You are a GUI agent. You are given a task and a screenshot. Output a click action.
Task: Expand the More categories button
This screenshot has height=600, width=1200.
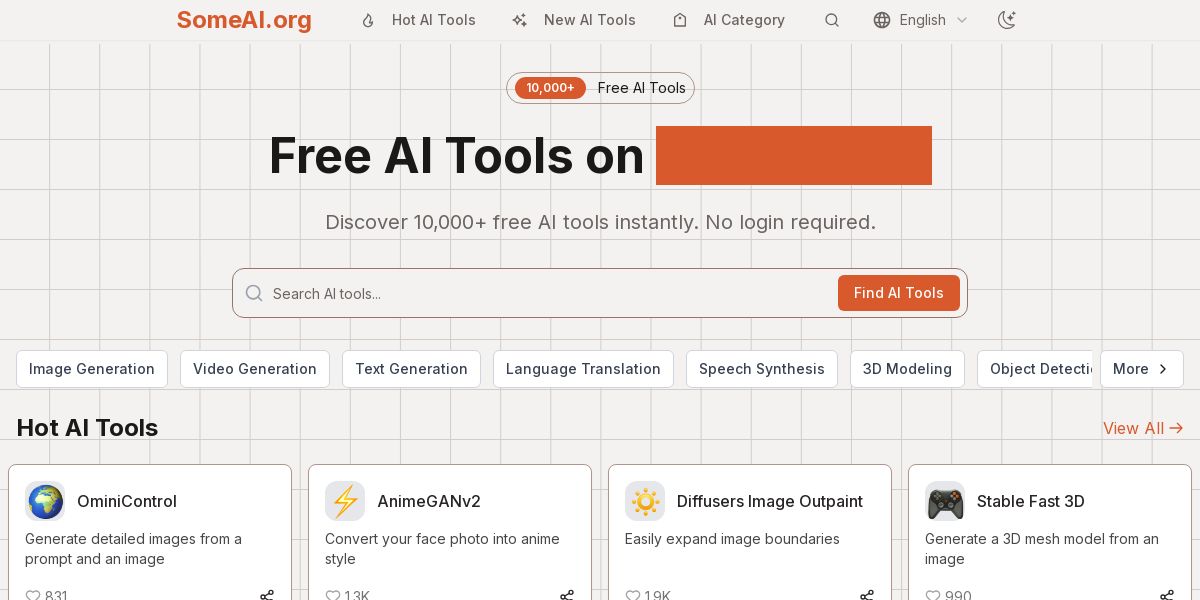[1142, 369]
